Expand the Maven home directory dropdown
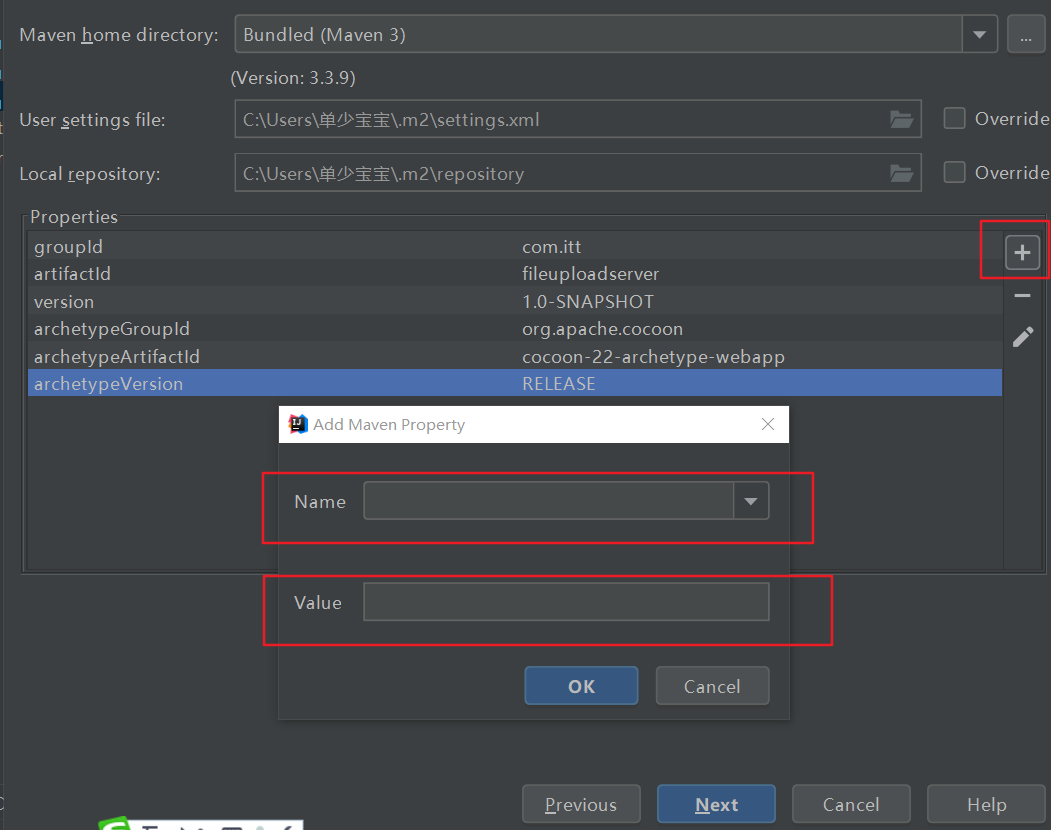The height and width of the screenshot is (830, 1051). point(980,34)
